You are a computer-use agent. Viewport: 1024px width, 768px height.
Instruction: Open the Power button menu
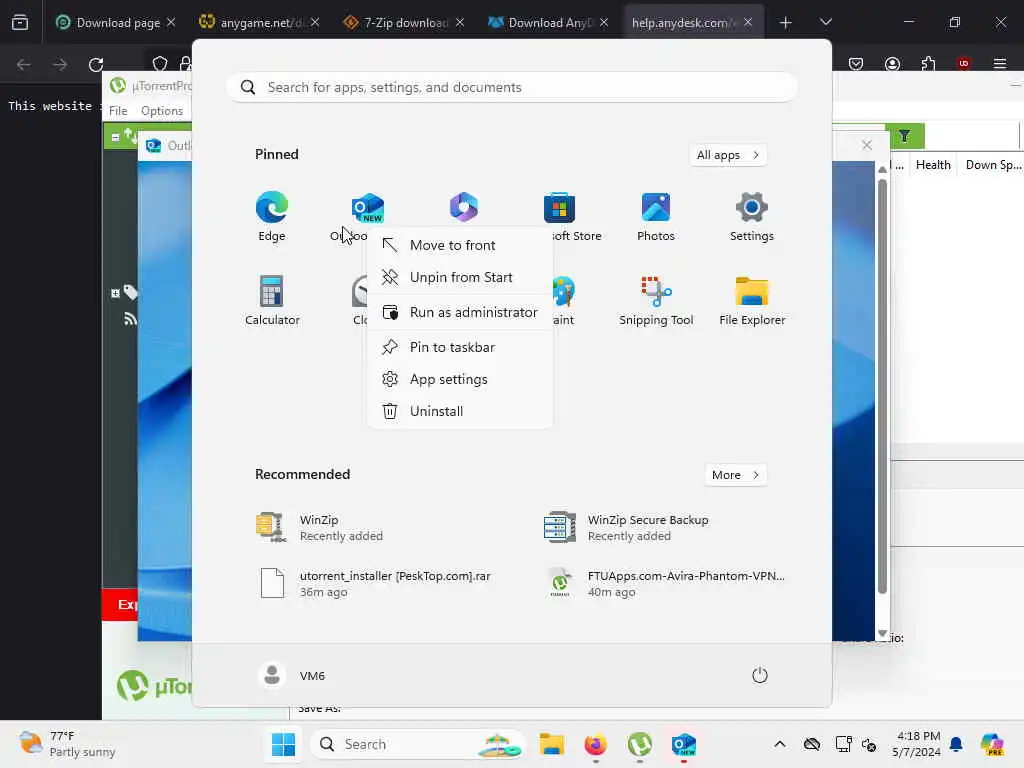tap(759, 675)
